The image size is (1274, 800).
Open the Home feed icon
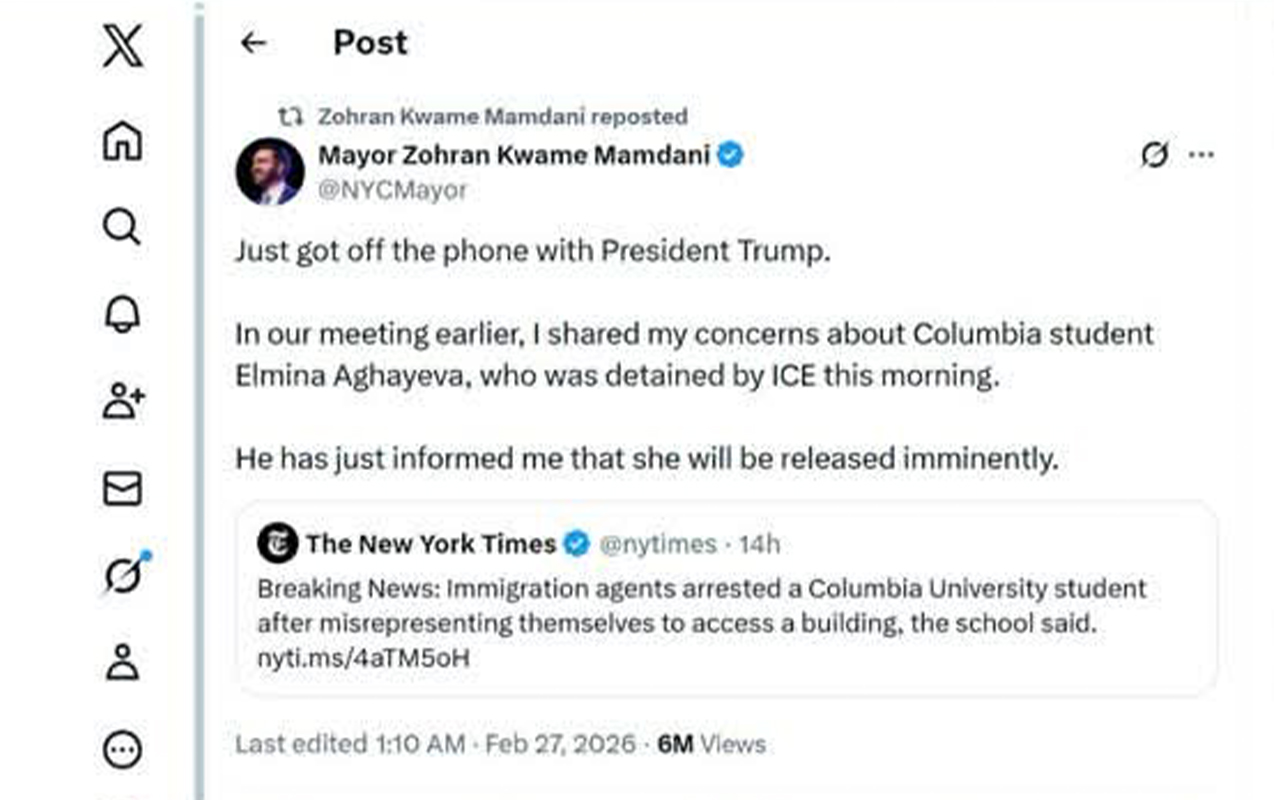click(x=122, y=140)
